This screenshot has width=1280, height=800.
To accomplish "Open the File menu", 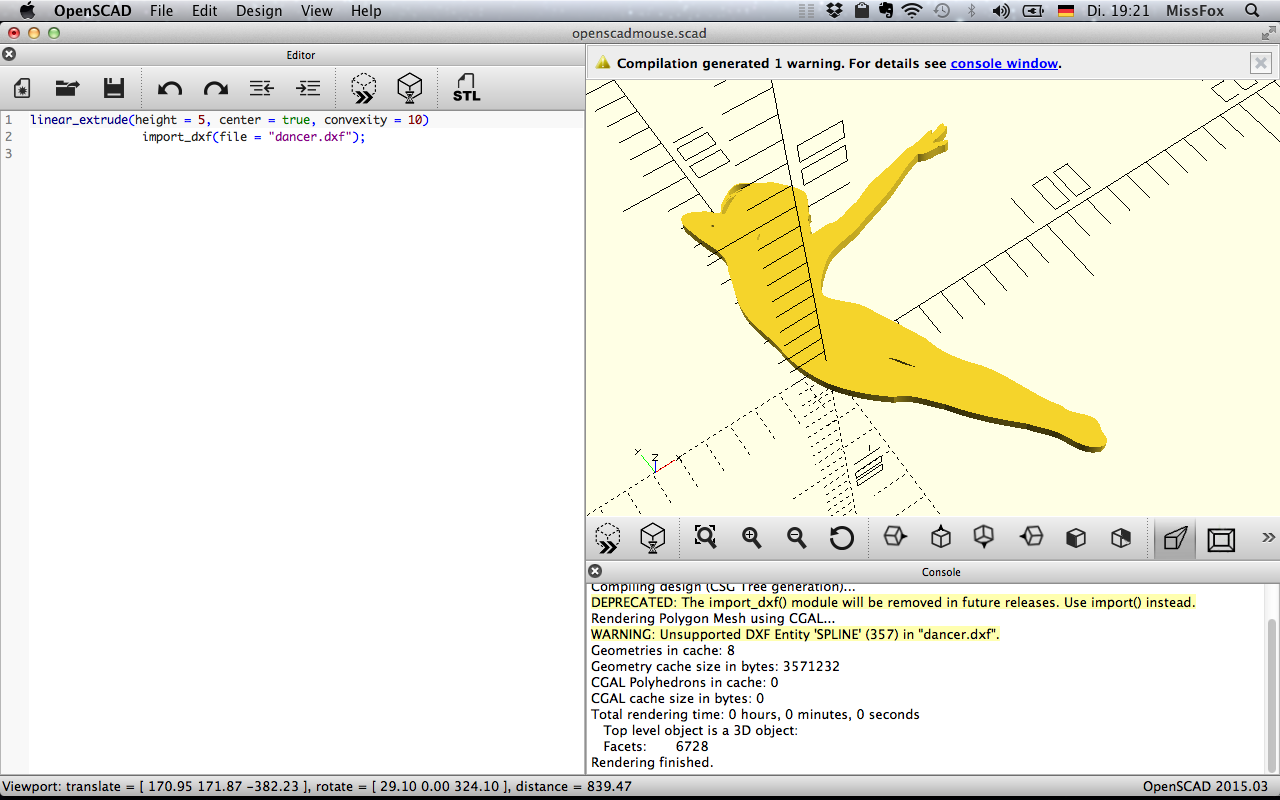I will 161,11.
